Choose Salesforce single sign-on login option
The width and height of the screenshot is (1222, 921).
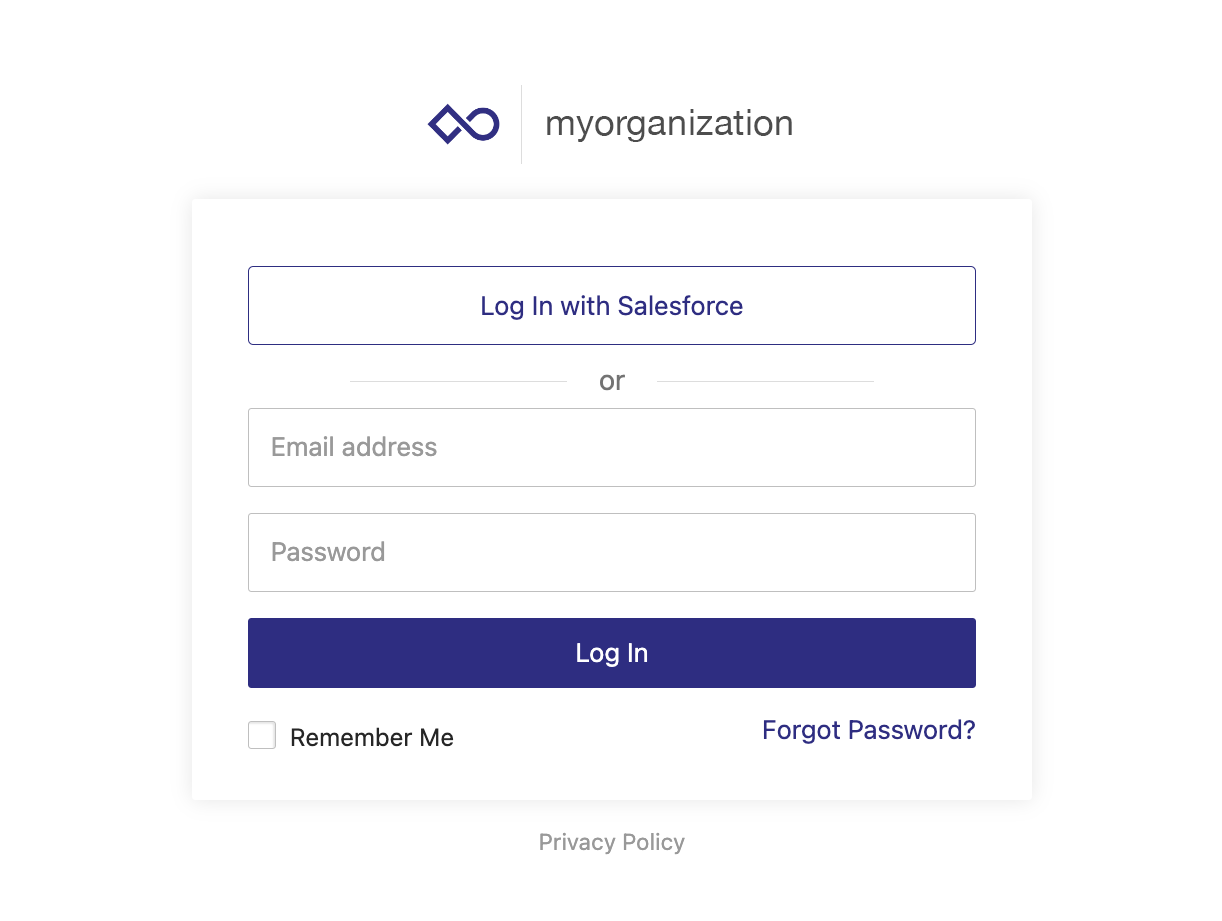point(611,306)
